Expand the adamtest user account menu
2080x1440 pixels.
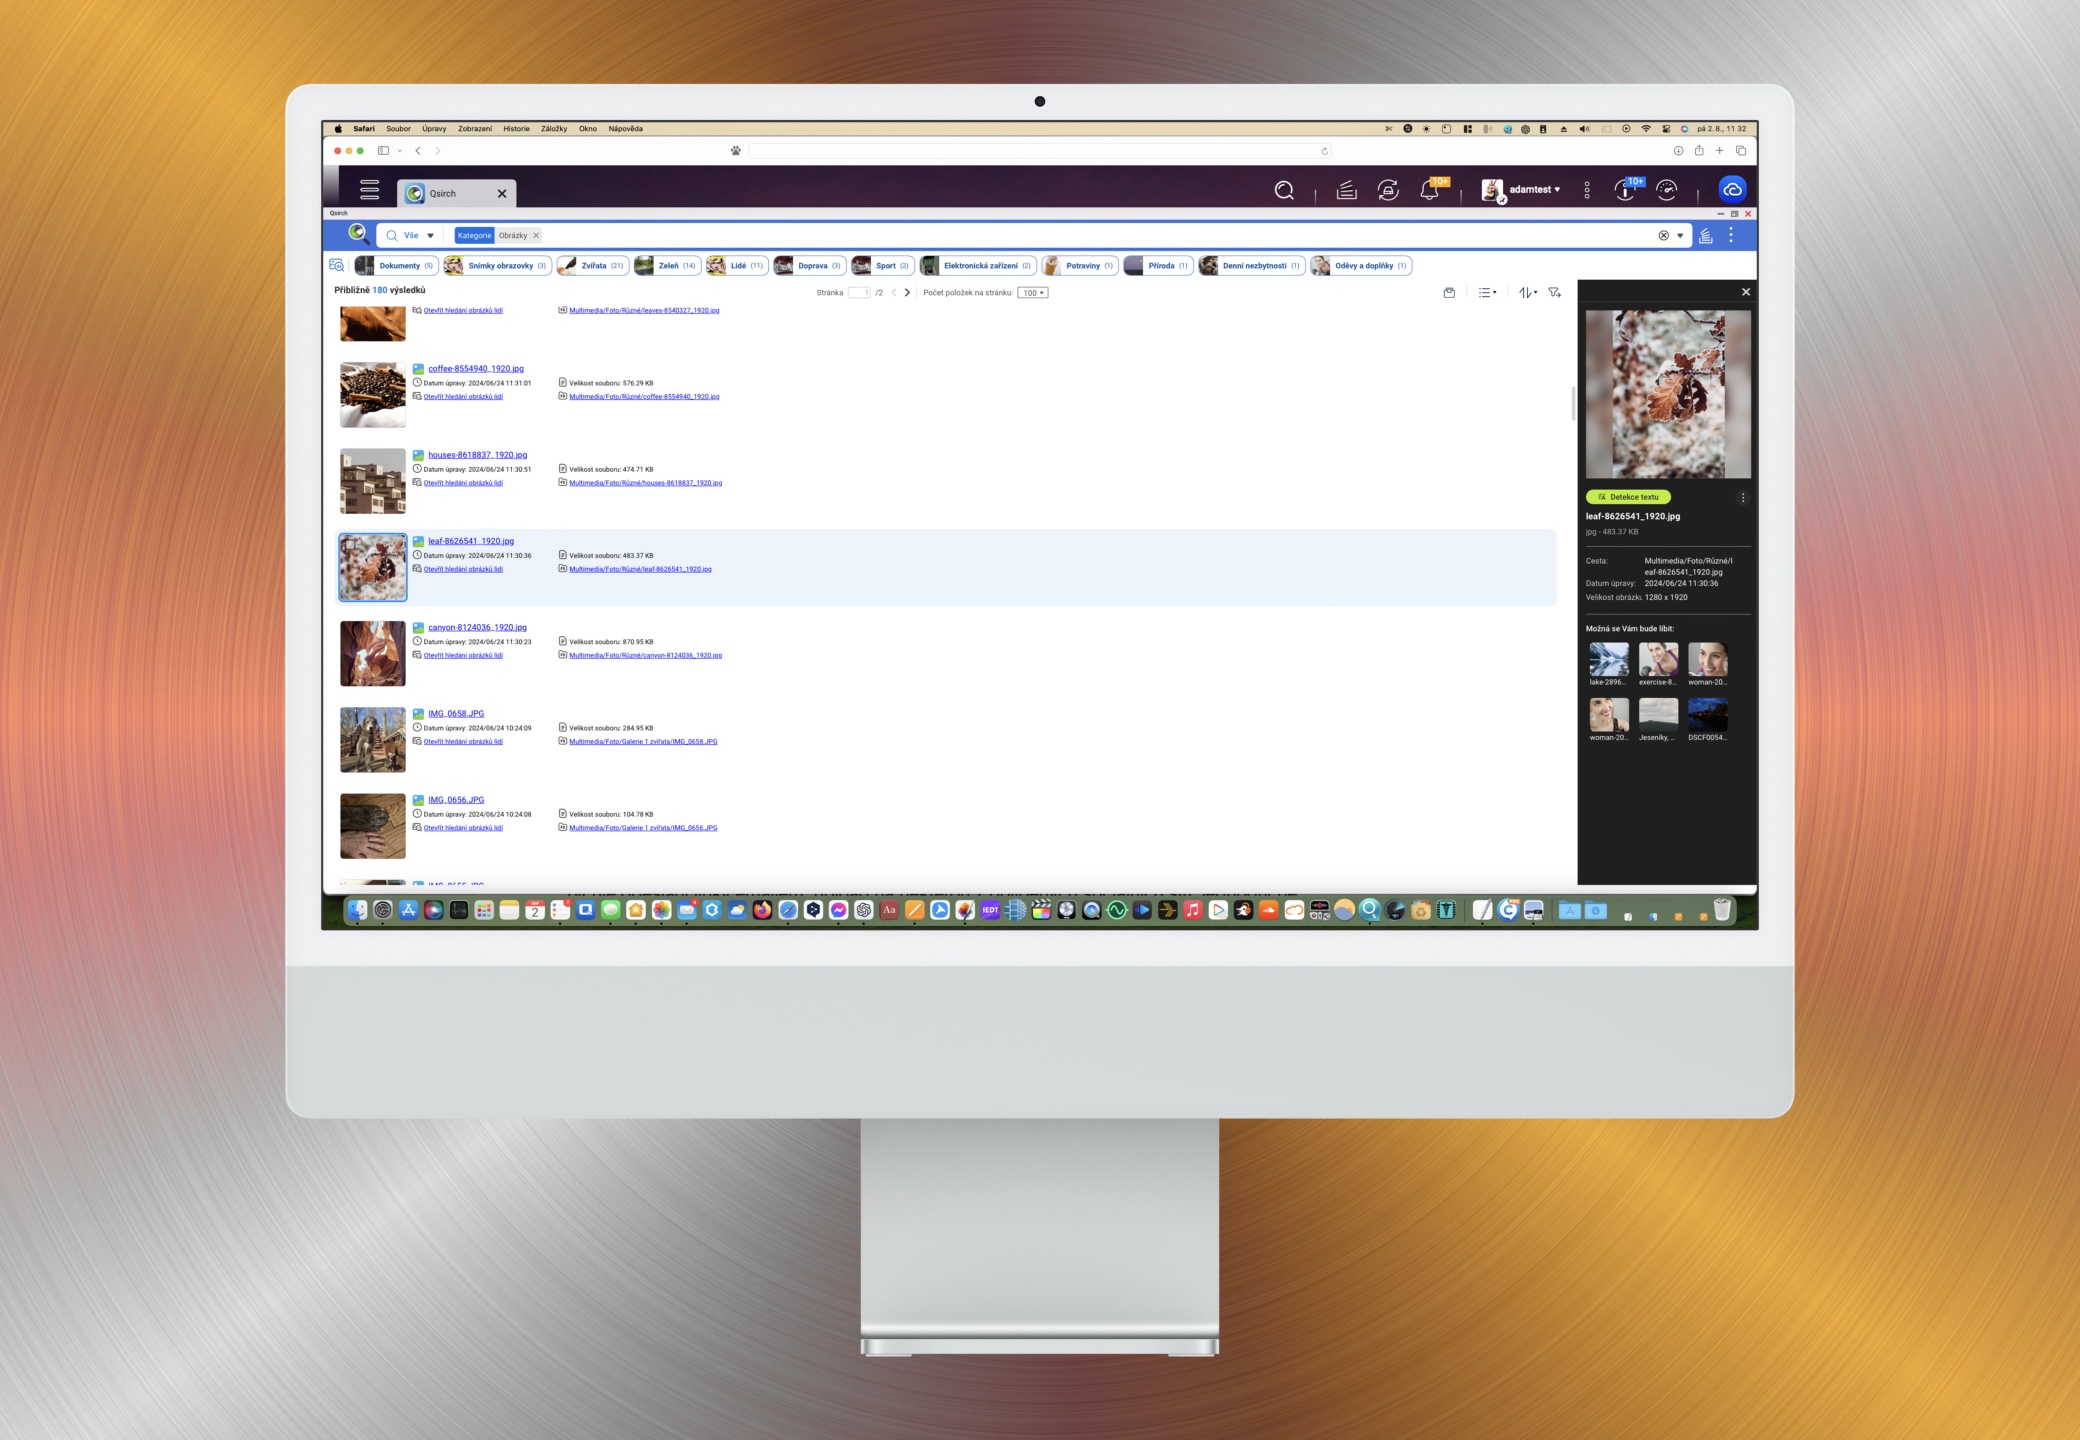click(x=1534, y=190)
